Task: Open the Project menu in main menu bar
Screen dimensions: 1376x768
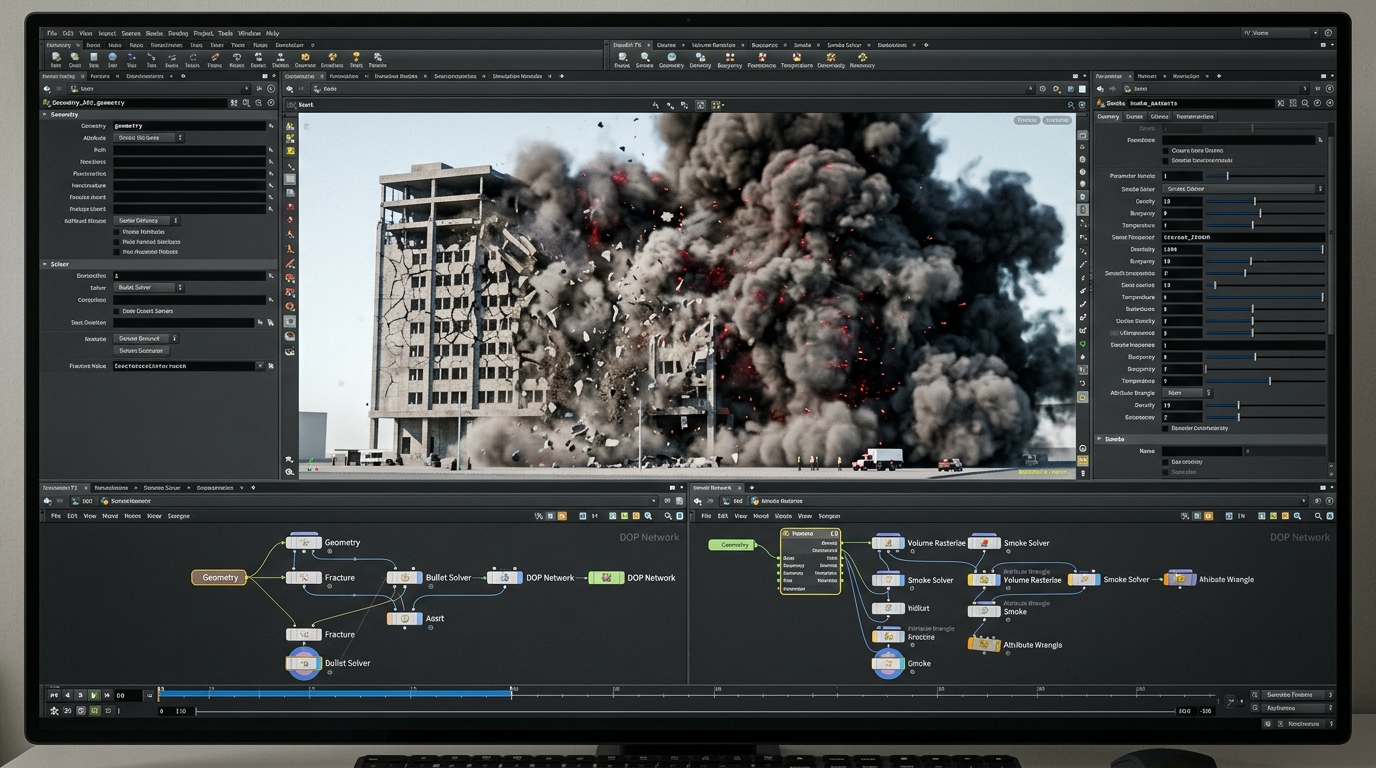Action: click(x=203, y=33)
